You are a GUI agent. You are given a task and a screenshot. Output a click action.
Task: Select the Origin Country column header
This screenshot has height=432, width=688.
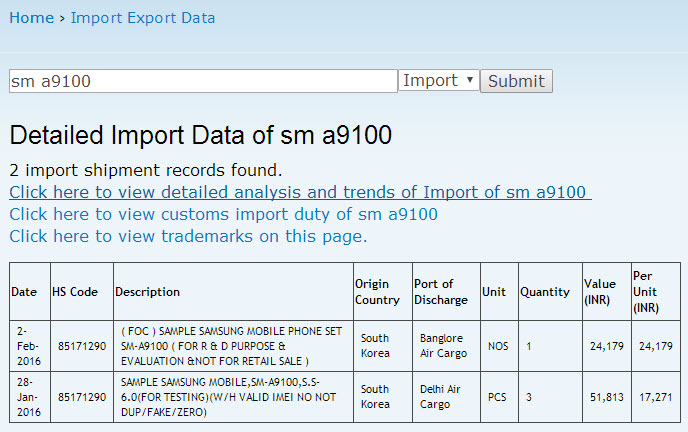375,292
